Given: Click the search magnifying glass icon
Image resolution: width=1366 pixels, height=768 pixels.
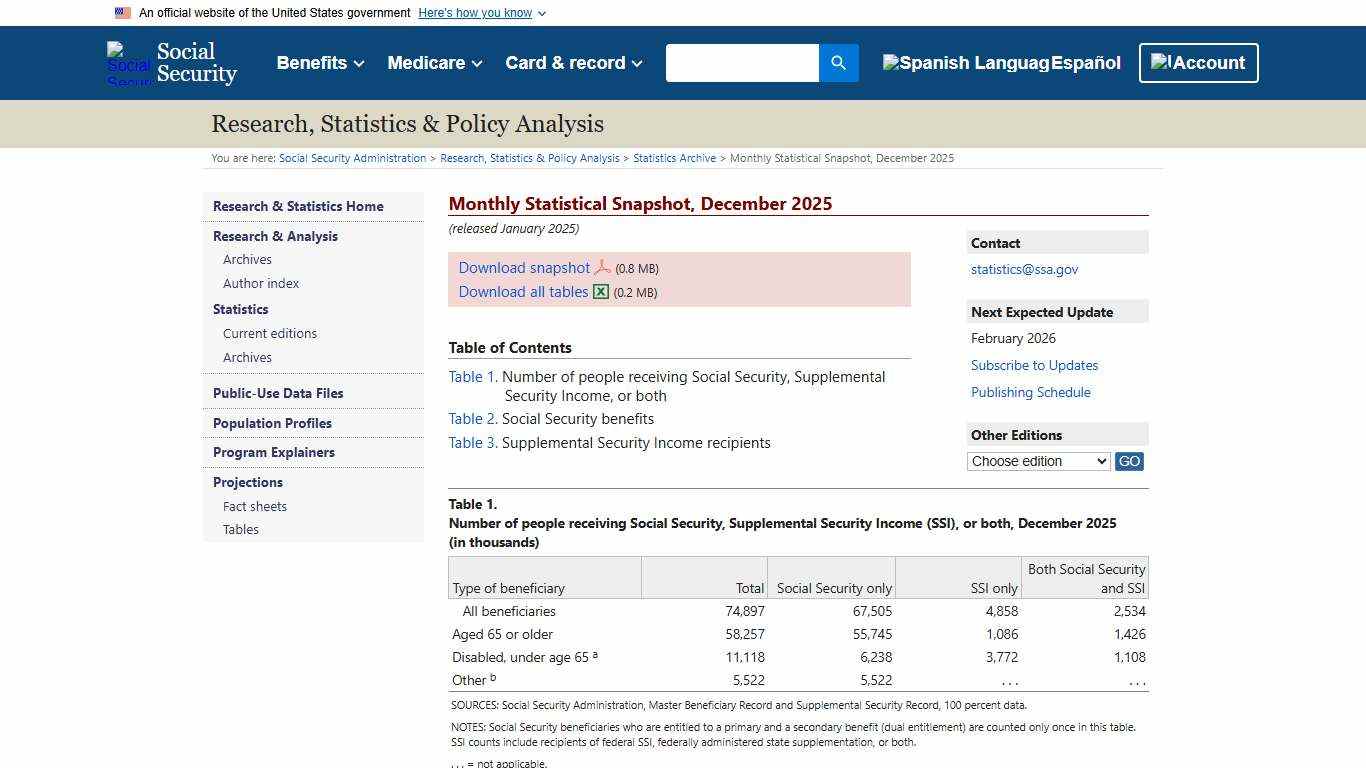Looking at the screenshot, I should click(838, 62).
